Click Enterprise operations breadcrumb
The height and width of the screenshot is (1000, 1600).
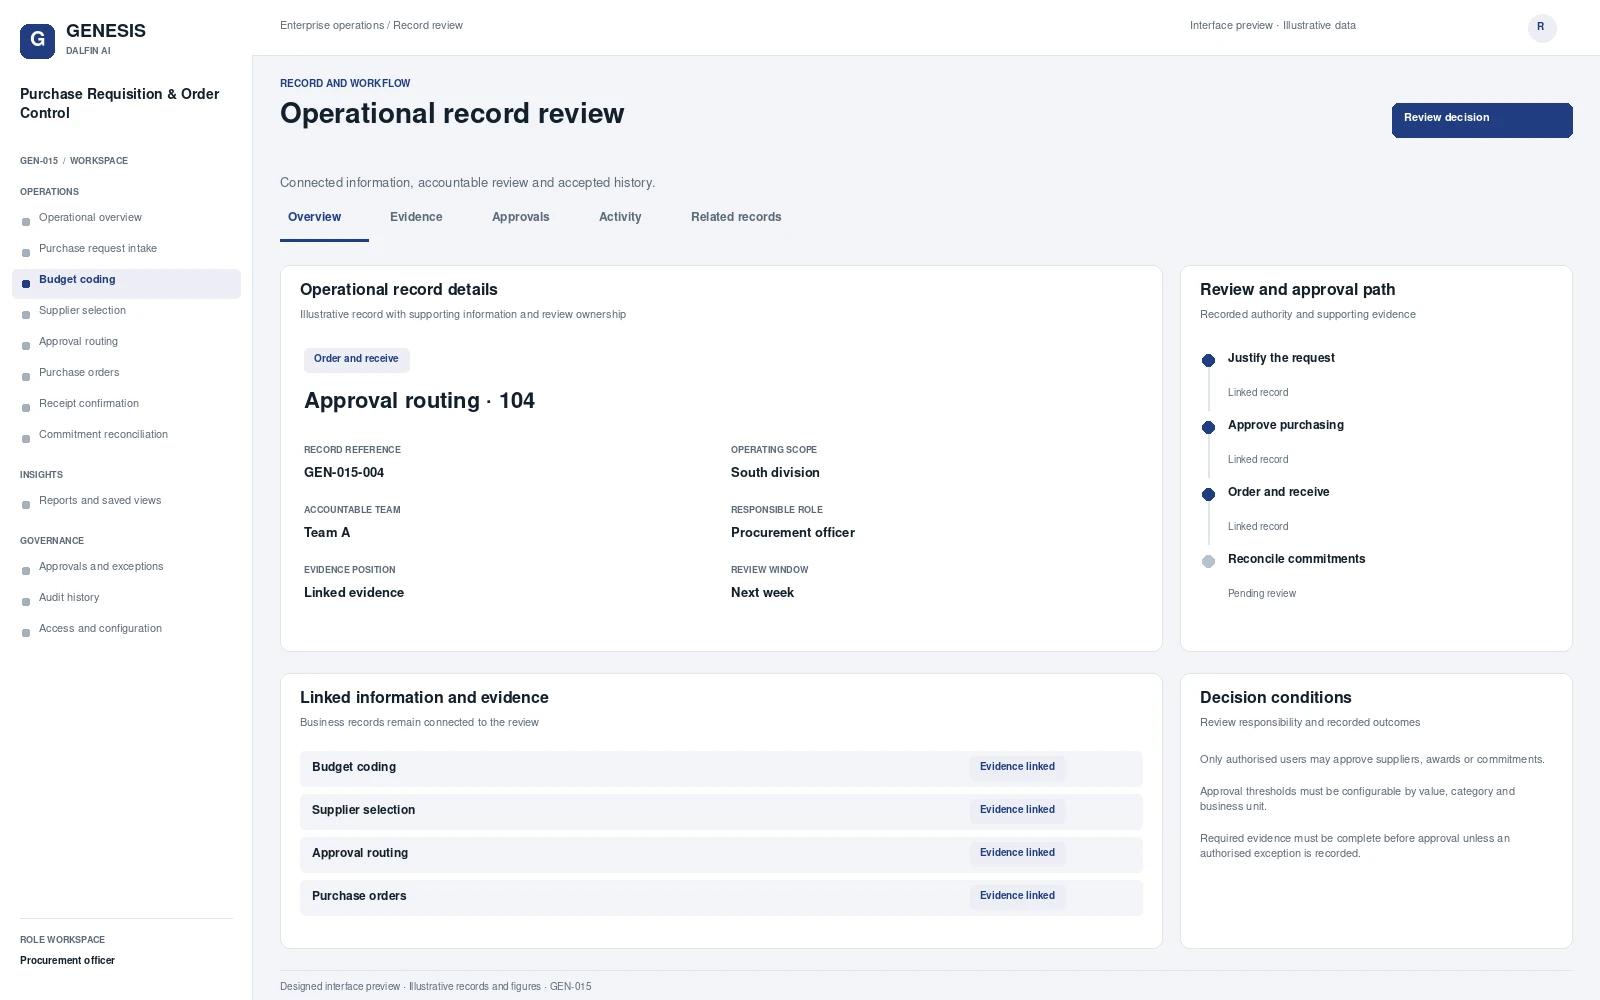tap(332, 26)
